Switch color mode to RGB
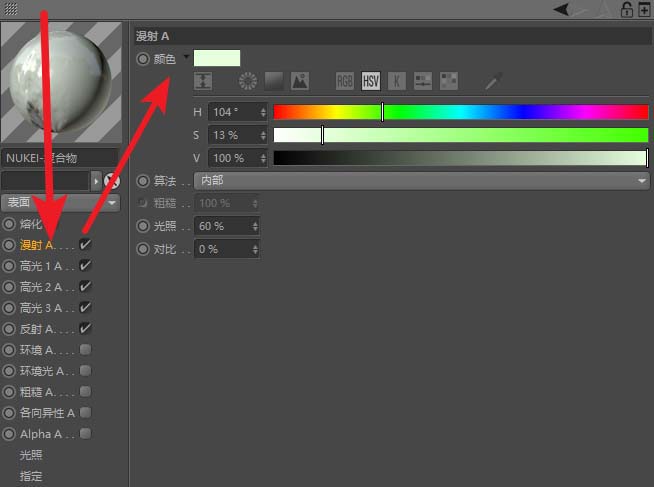 [345, 81]
